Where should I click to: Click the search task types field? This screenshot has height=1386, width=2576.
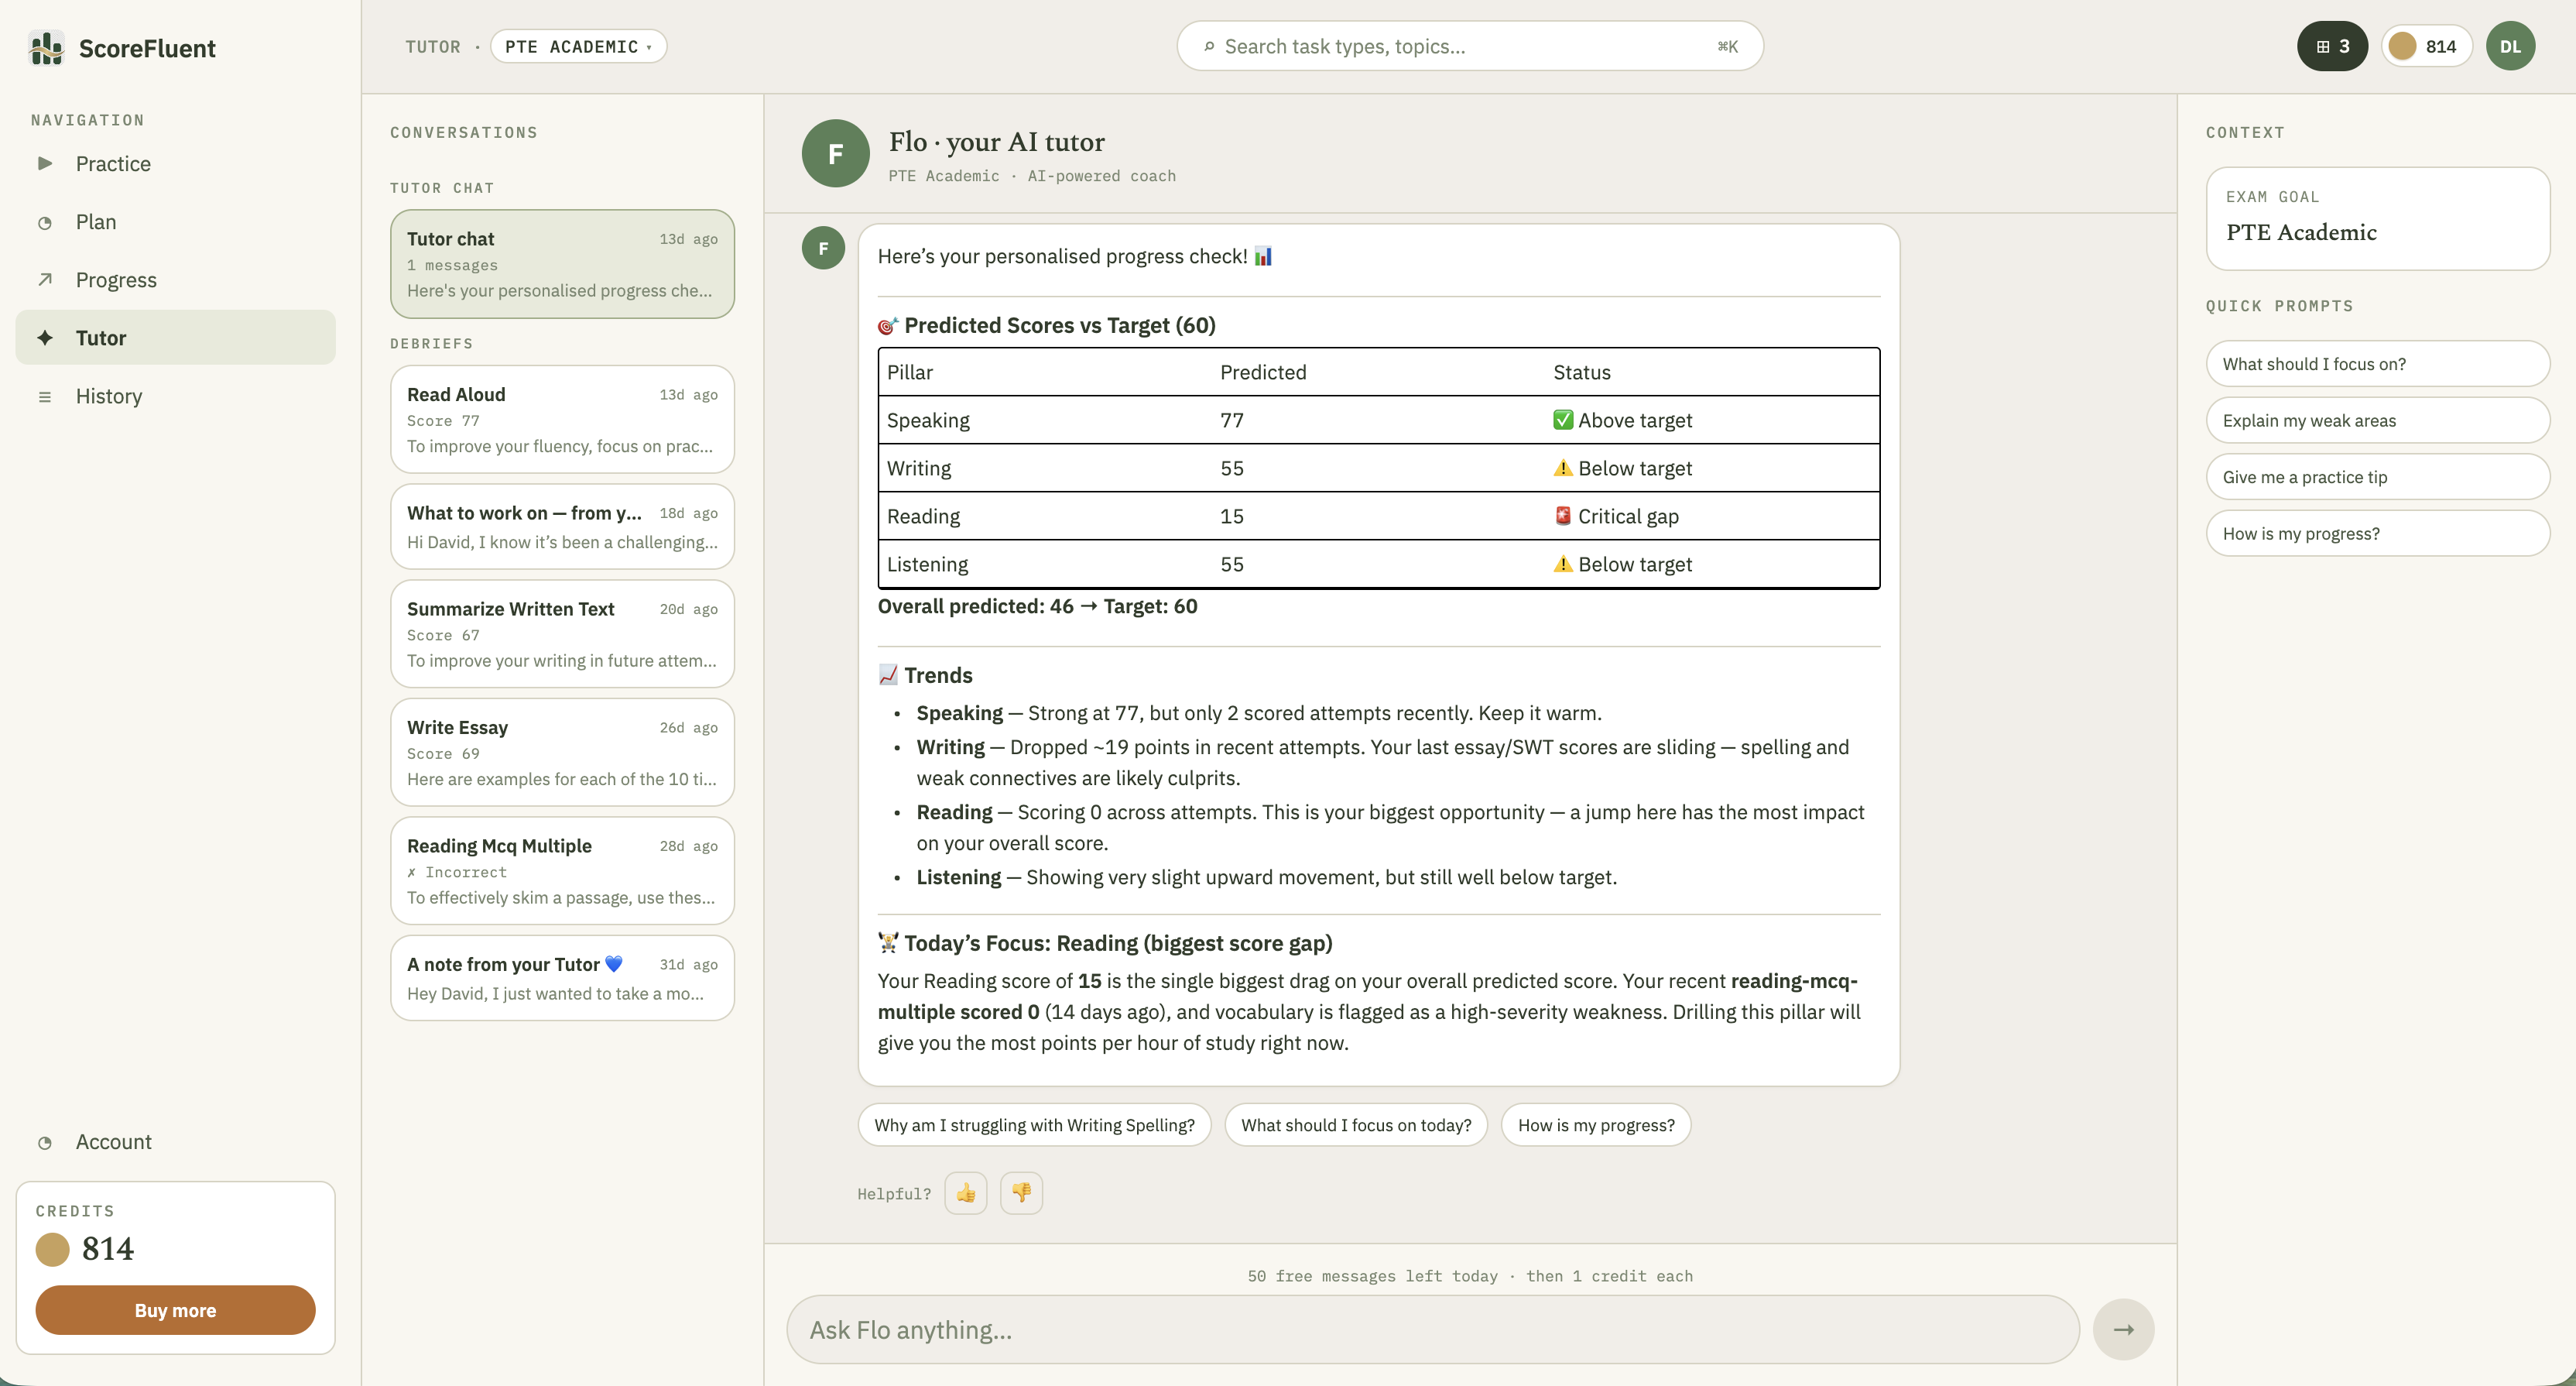point(1470,46)
